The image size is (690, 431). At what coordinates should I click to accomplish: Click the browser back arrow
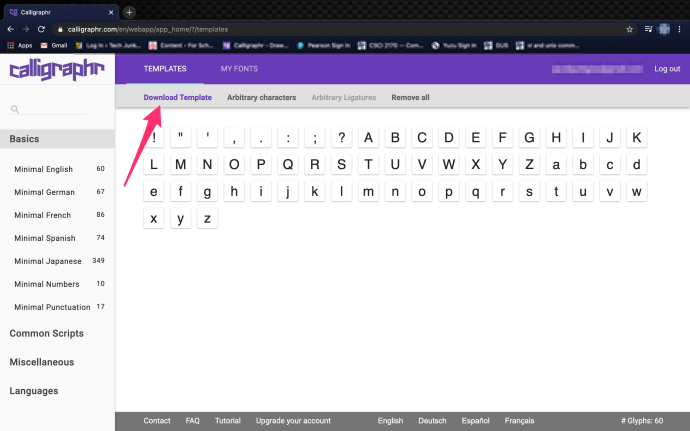pyautogui.click(x=11, y=29)
